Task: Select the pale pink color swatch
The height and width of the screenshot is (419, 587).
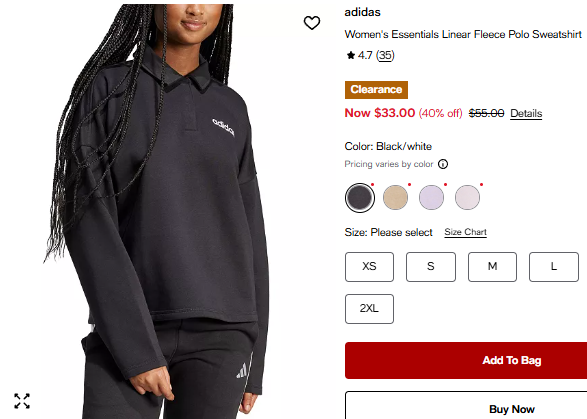Action: coord(467,197)
